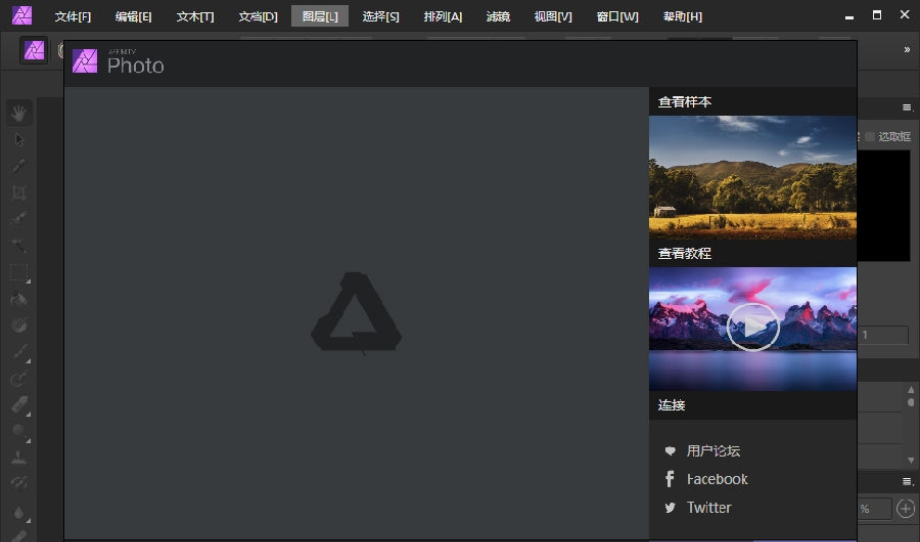Open the Facebook link
The image size is (920, 542).
point(717,479)
